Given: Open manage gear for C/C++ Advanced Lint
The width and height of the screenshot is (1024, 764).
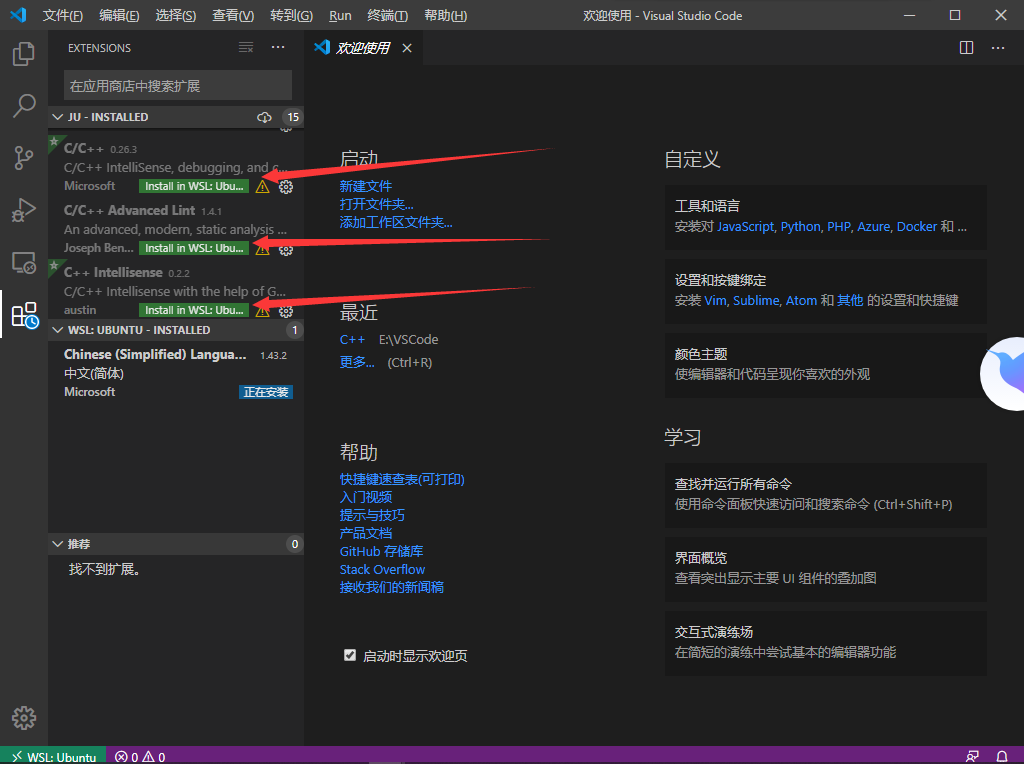Looking at the screenshot, I should 286,249.
